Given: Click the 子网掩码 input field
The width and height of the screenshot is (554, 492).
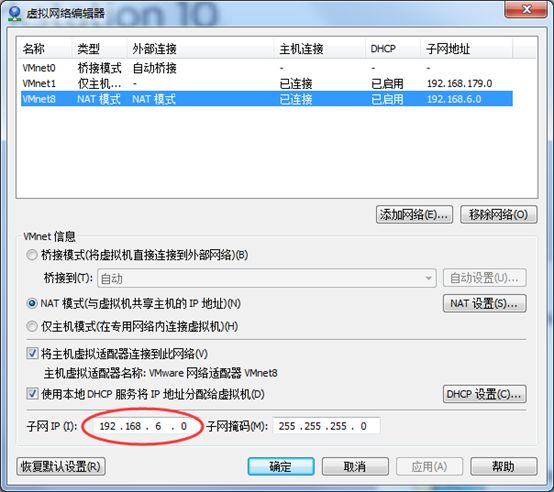Looking at the screenshot, I should (x=326, y=426).
